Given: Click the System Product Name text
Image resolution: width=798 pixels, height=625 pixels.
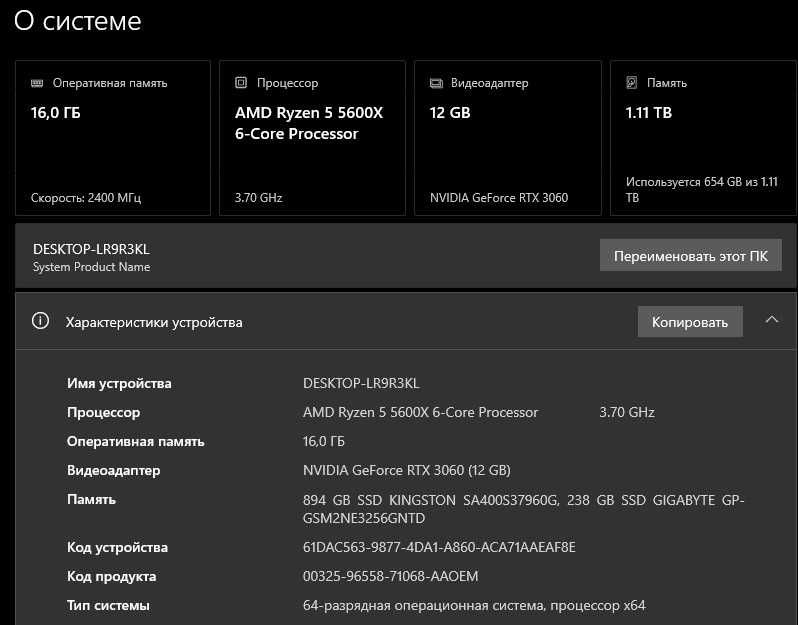Looking at the screenshot, I should point(92,267).
